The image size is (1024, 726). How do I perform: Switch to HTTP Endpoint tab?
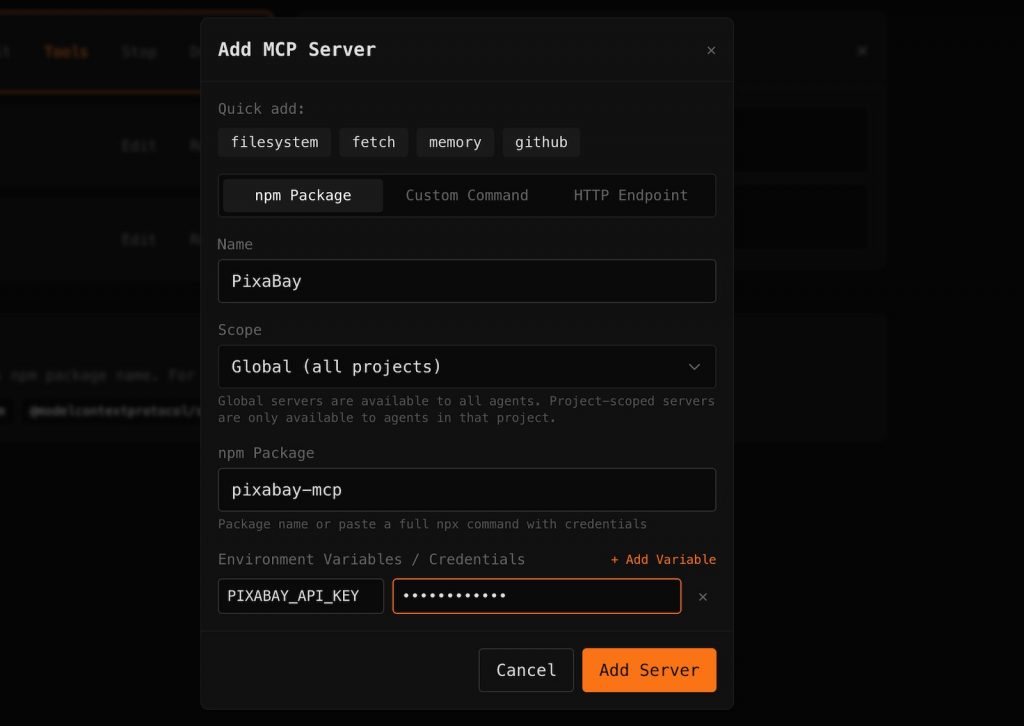click(630, 195)
